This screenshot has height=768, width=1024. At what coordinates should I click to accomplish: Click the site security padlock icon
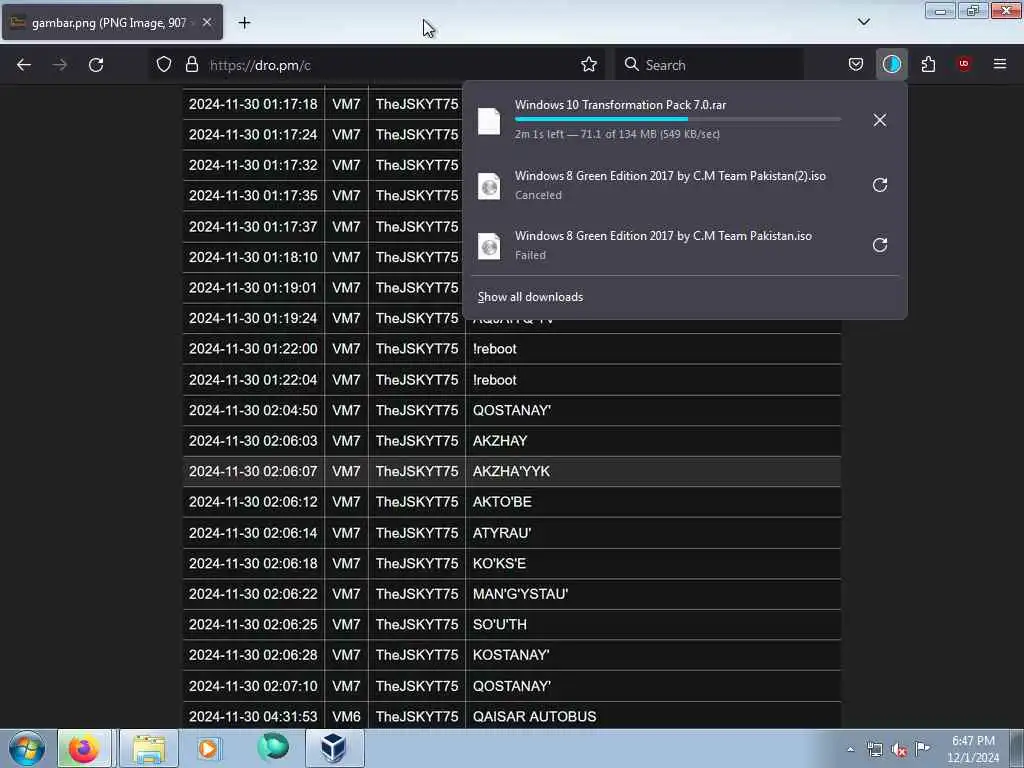coord(191,64)
